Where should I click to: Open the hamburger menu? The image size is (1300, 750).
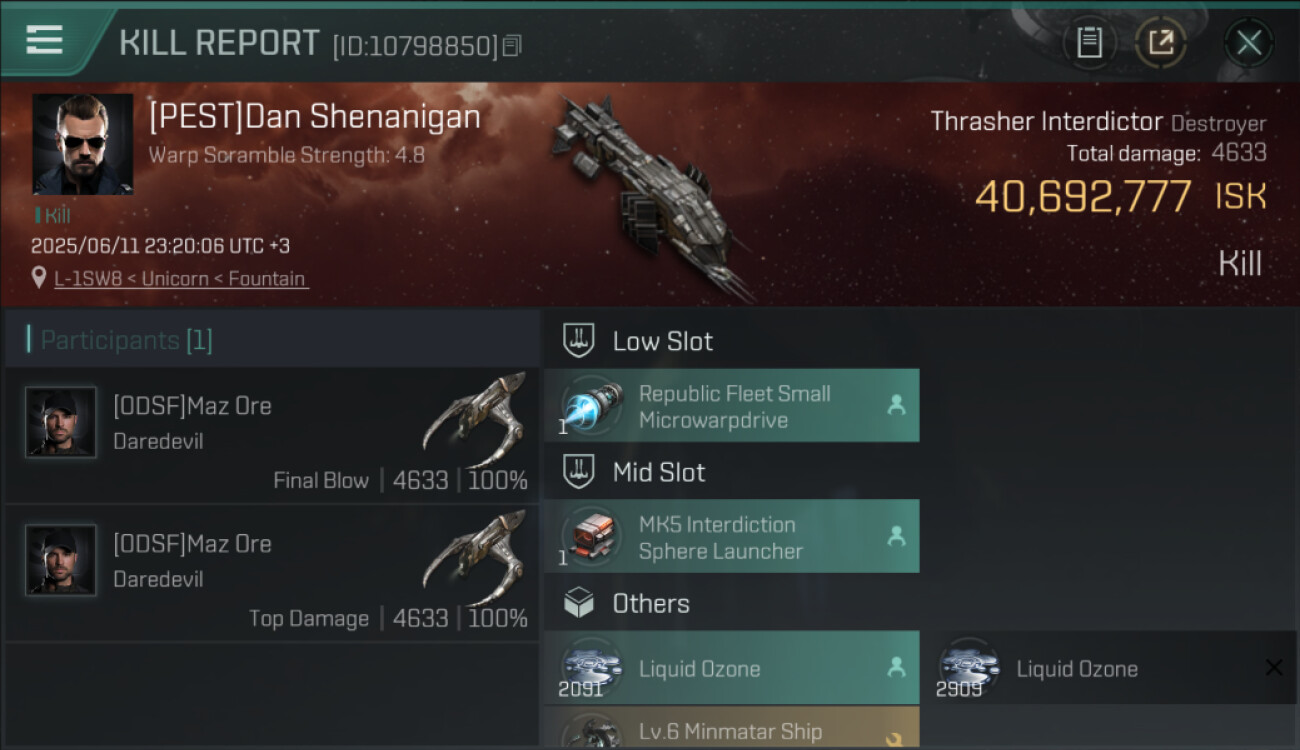coord(44,41)
